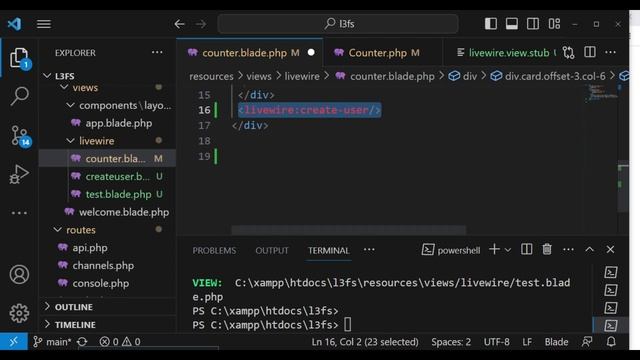Toggle the bottom panel layout icon
Screen dimensions: 640x360
pyautogui.click(x=512, y=24)
